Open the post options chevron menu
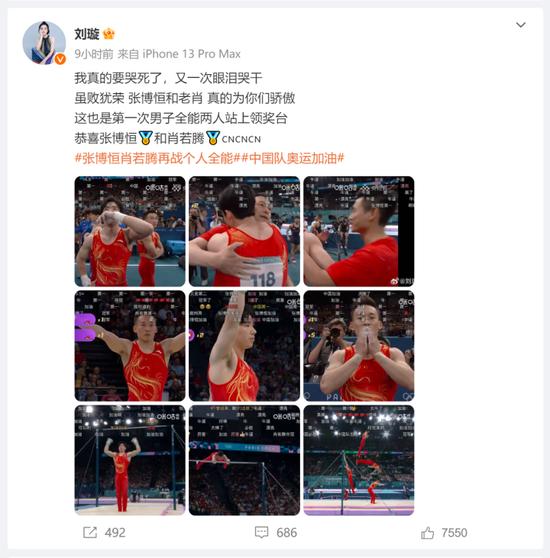The height and width of the screenshot is (558, 550). click(x=520, y=25)
